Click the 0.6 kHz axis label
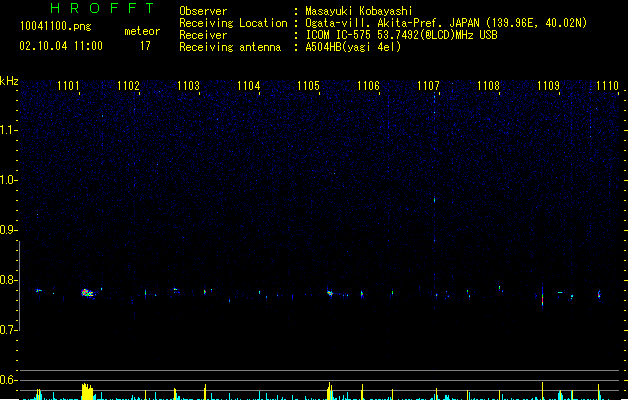This screenshot has height=400, width=629. click(x=8, y=380)
